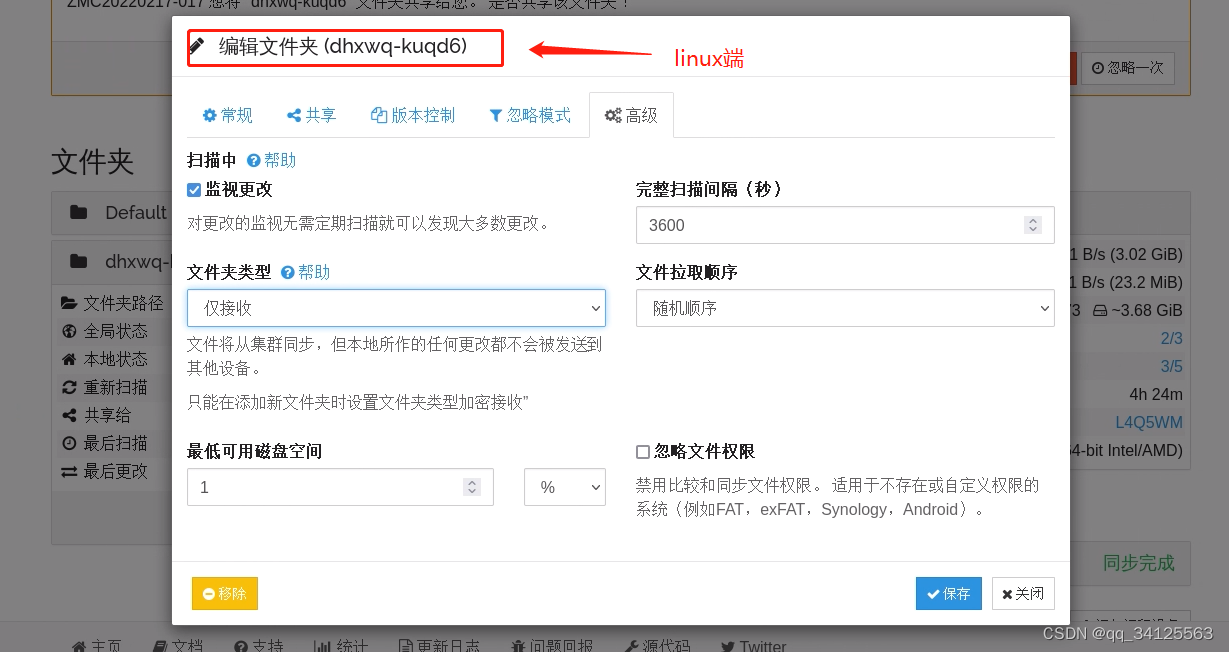Open the 文件拉取顺序 dropdown showing 随机顺序
This screenshot has height=652, width=1229.
pyautogui.click(x=845, y=308)
